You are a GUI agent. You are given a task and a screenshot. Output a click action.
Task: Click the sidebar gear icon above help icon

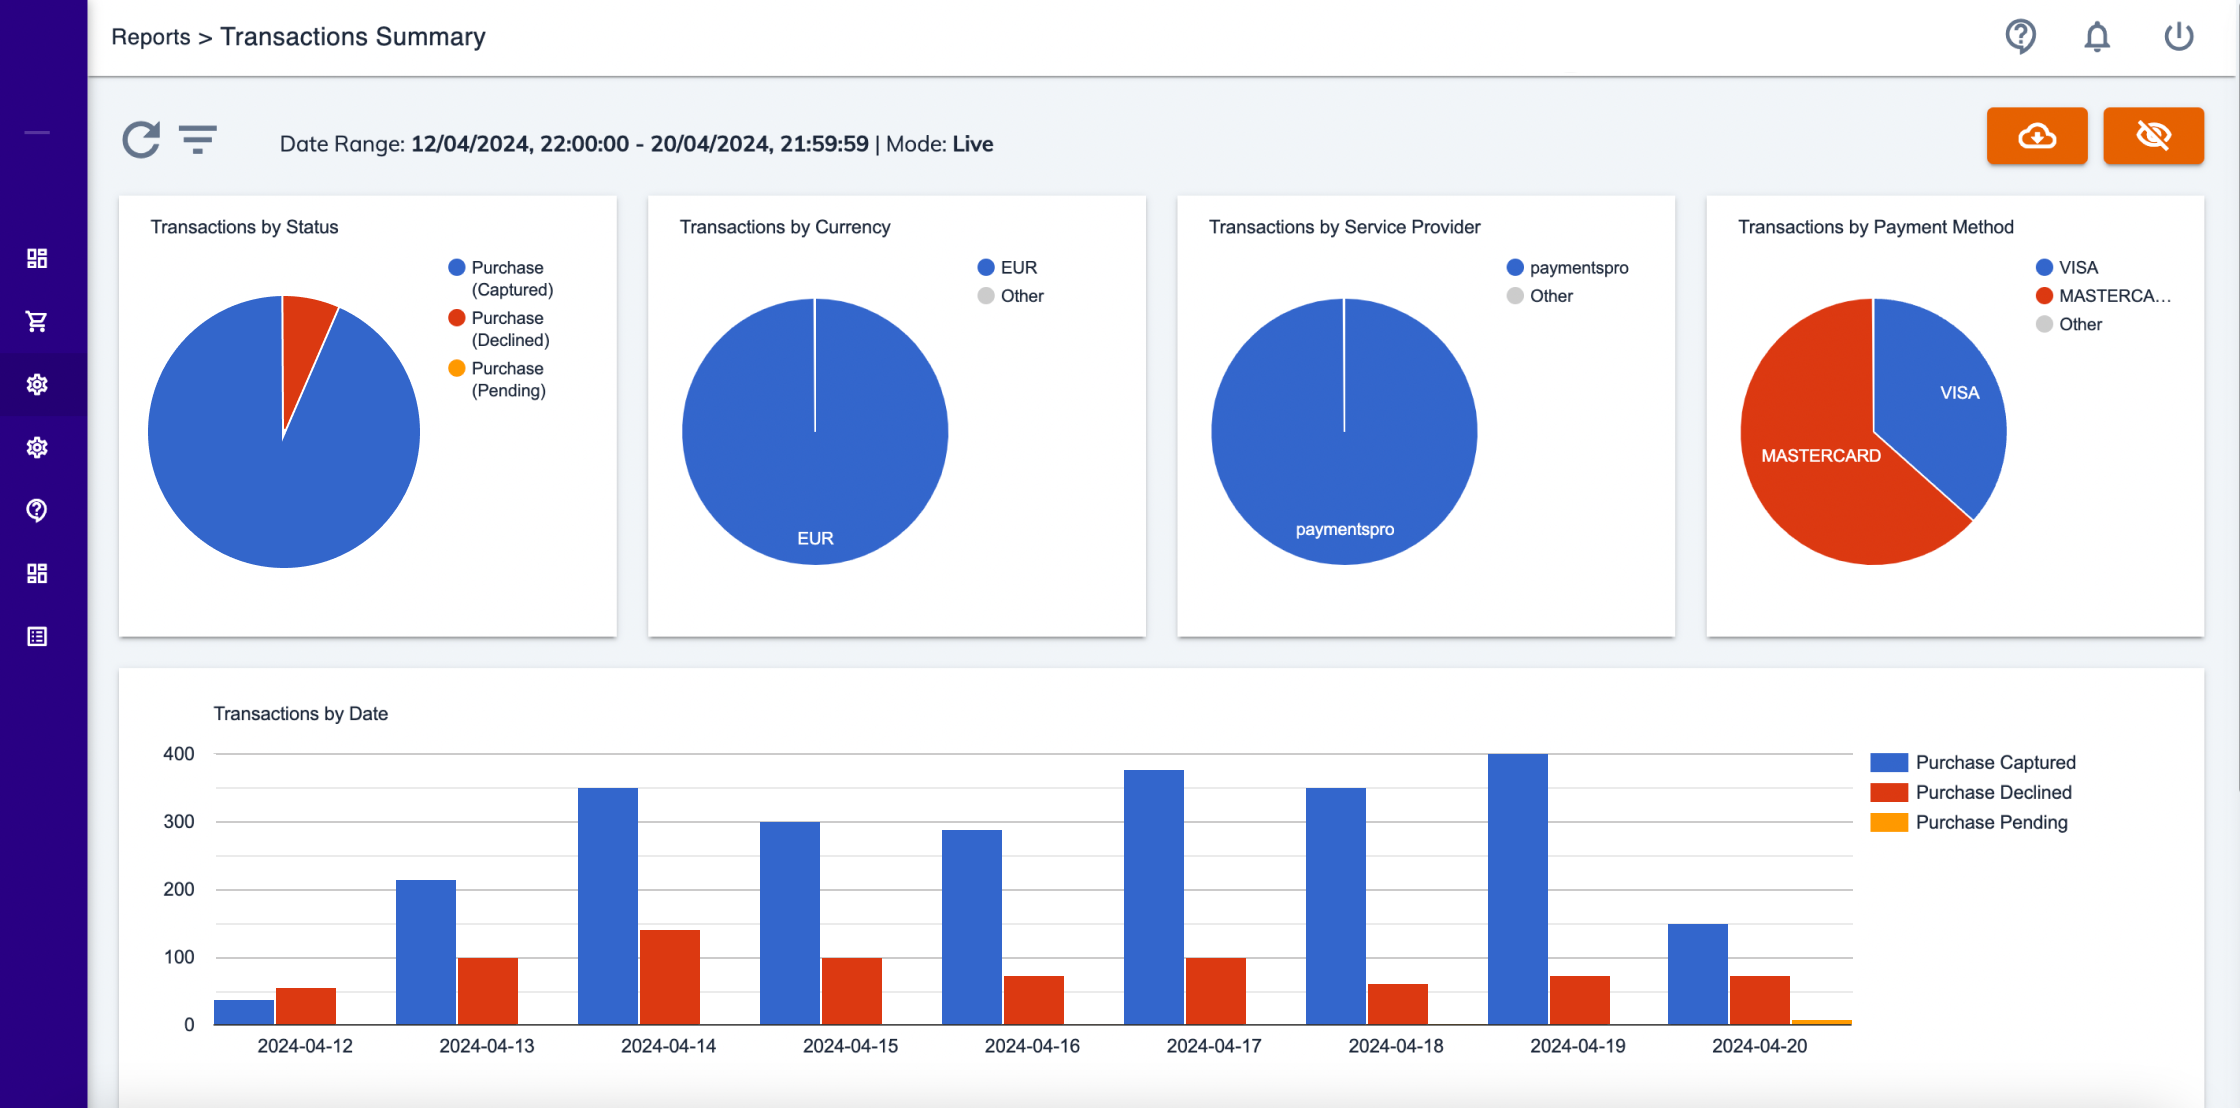point(37,447)
